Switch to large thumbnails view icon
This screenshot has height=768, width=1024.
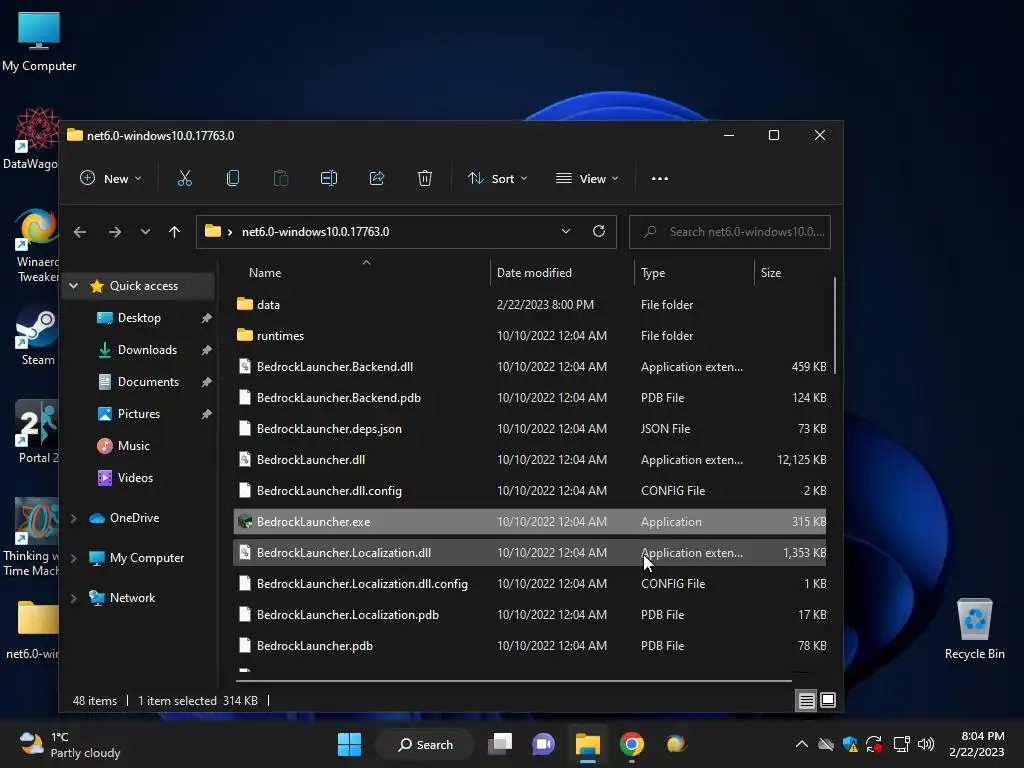tap(827, 701)
